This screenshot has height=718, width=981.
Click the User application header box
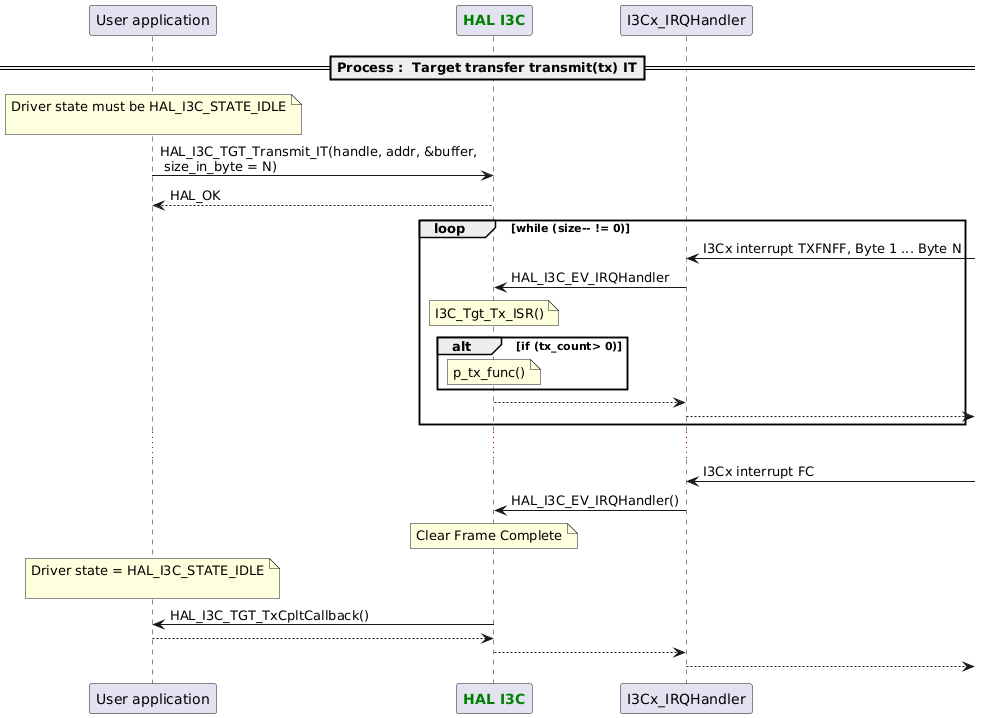(152, 19)
